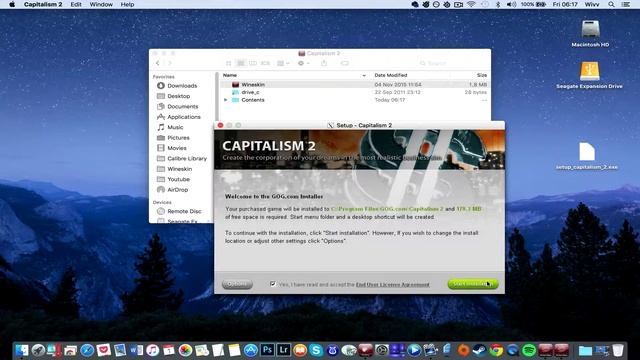
Task: Open Trash in the Dock
Action: 618,350
